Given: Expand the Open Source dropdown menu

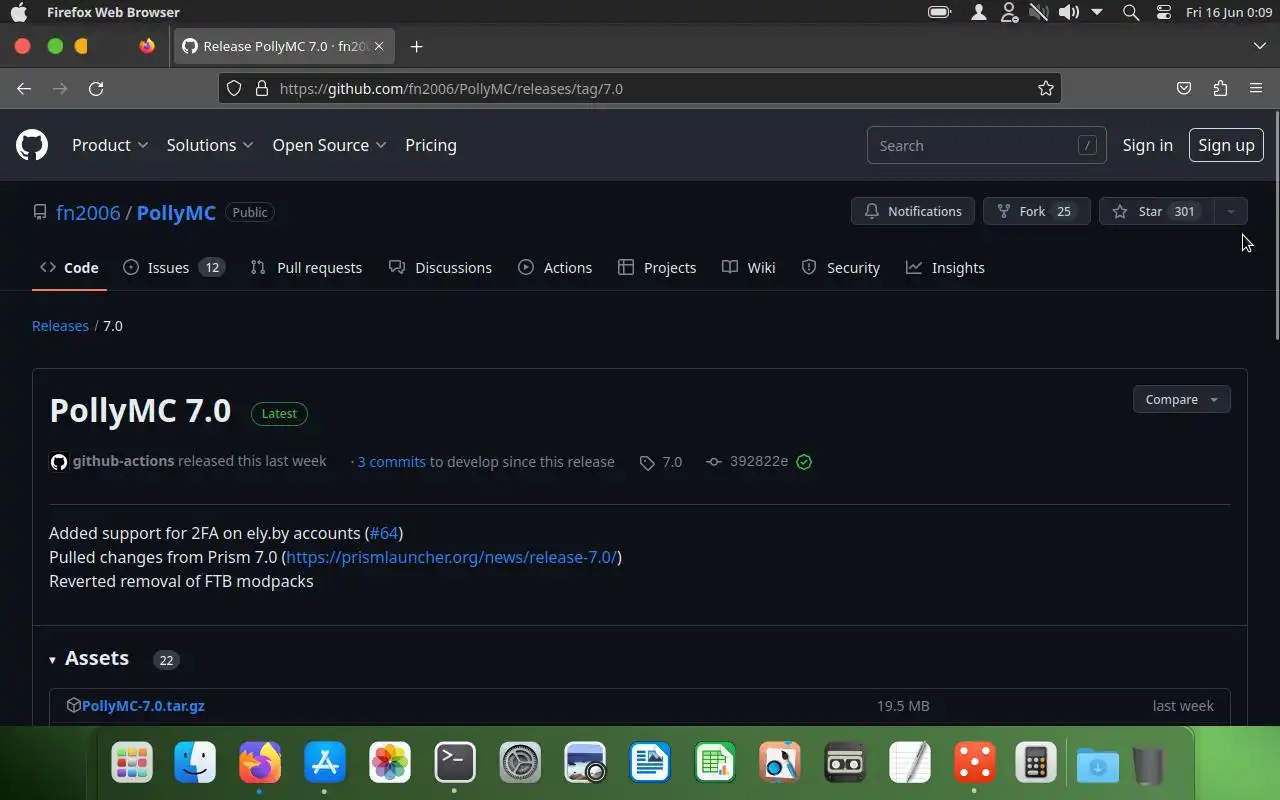Looking at the screenshot, I should coord(330,145).
